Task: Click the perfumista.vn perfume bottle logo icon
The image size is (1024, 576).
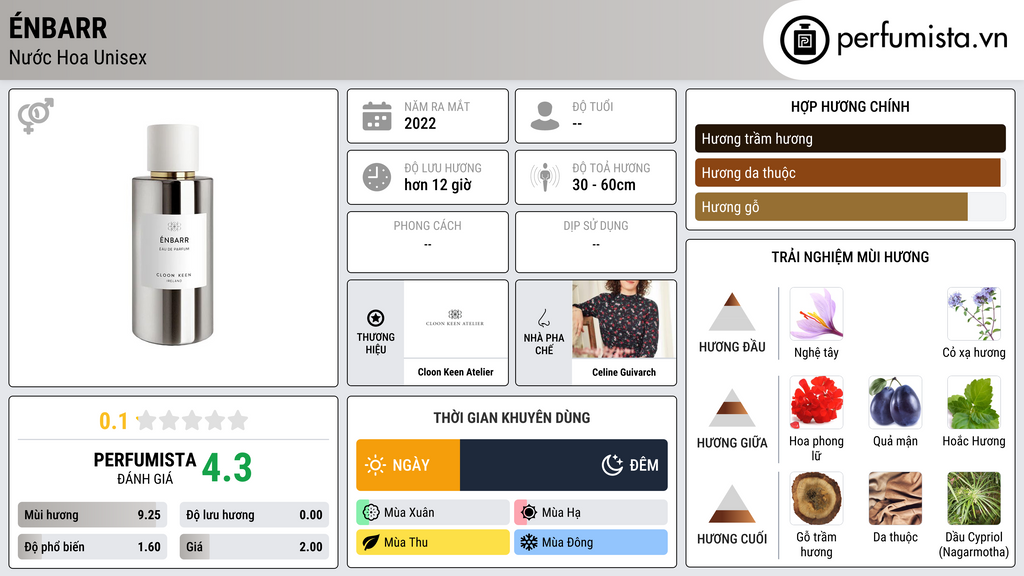Action: (x=804, y=40)
